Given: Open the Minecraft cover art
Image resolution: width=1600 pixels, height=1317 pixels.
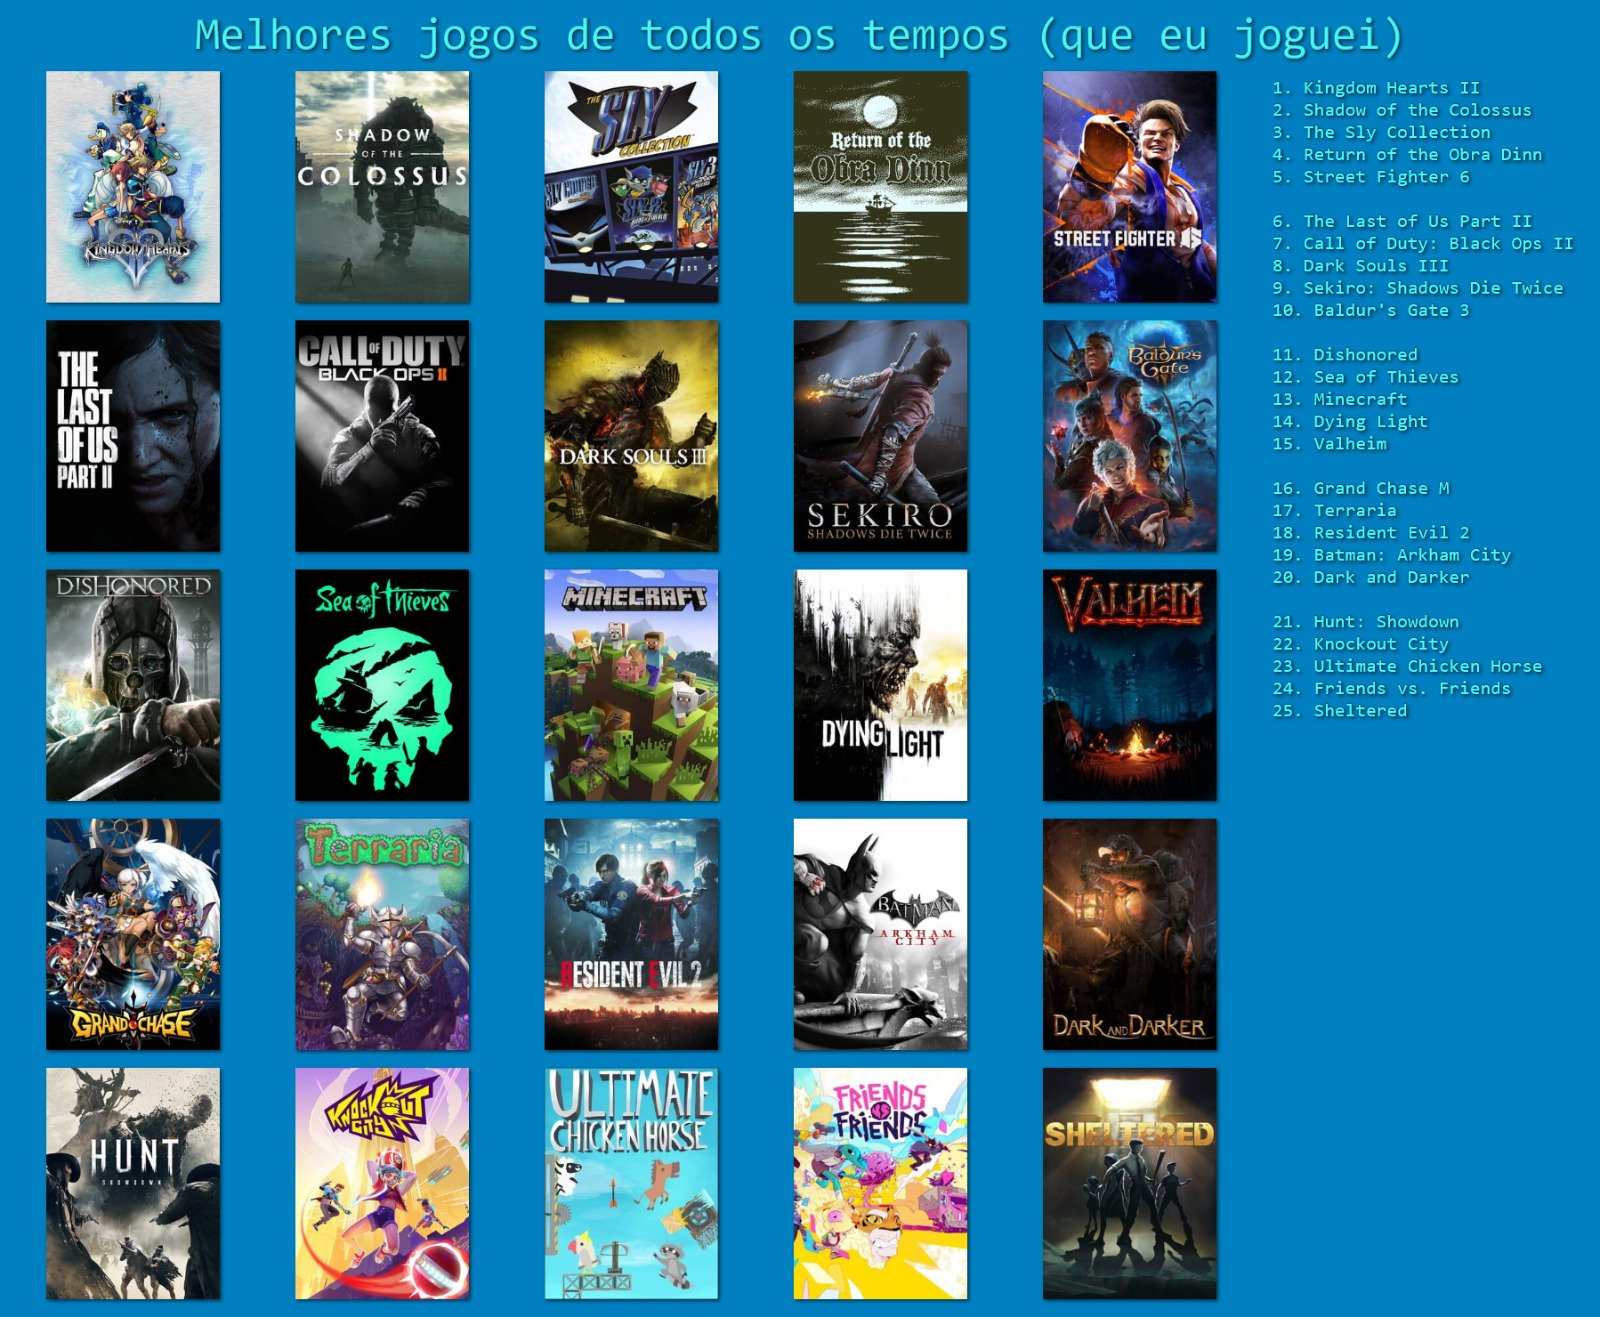Looking at the screenshot, I should click(631, 685).
